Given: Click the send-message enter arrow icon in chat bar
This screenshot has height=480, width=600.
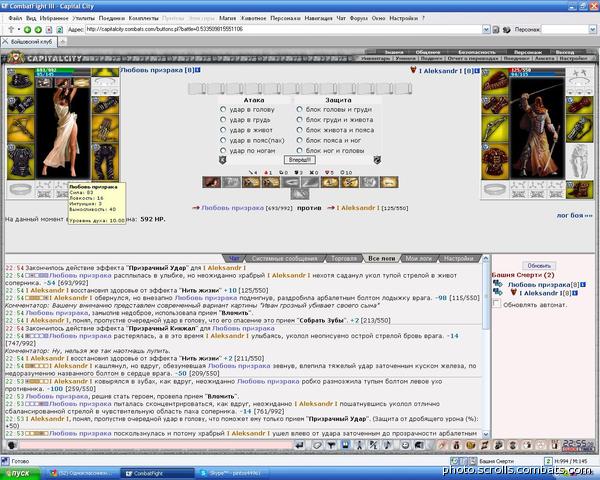Looking at the screenshot, I should coord(300,445).
